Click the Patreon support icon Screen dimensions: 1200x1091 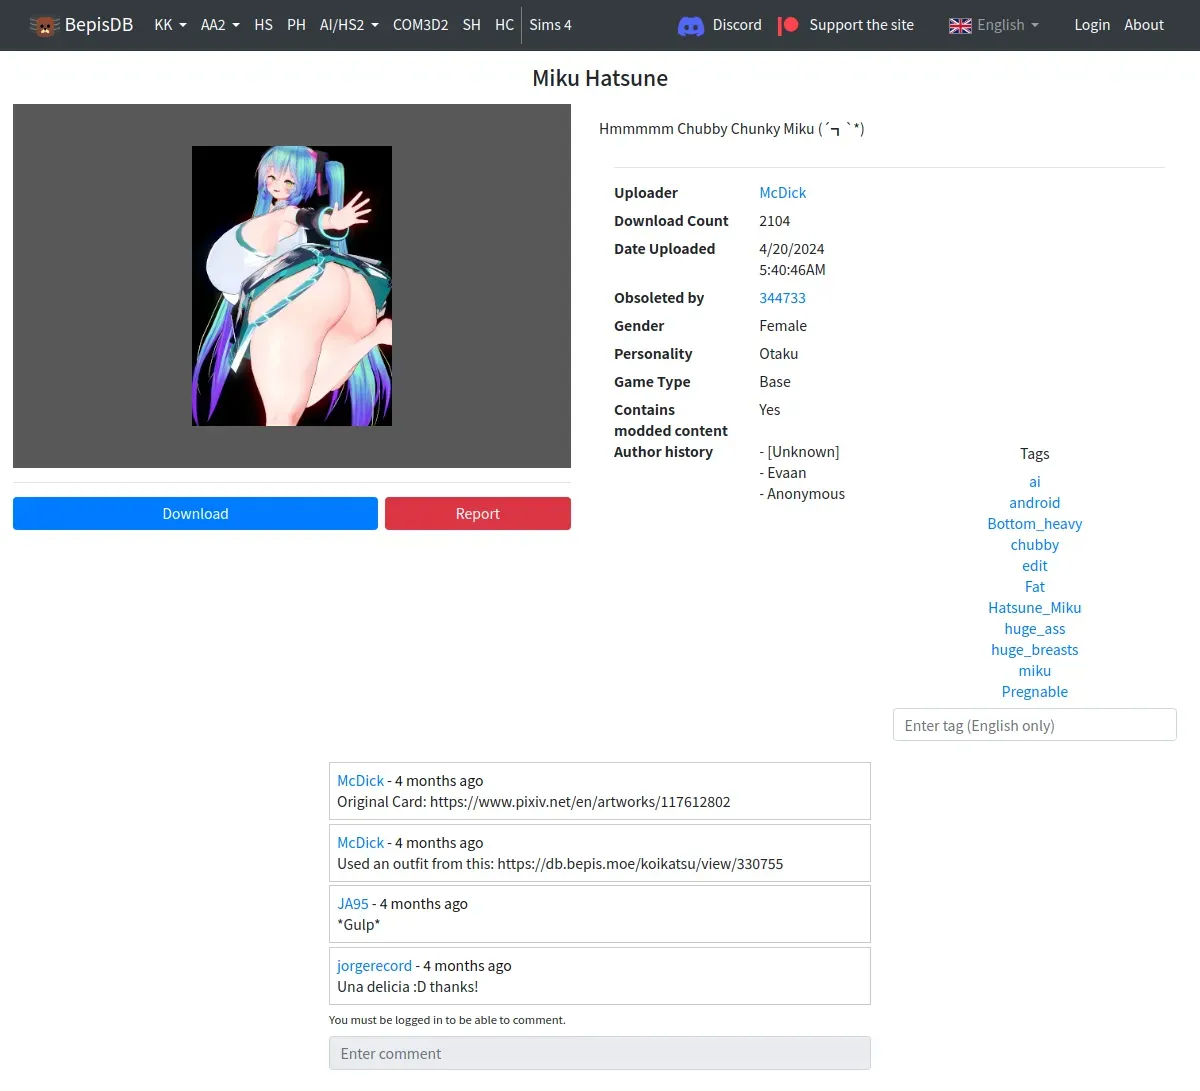click(x=789, y=25)
